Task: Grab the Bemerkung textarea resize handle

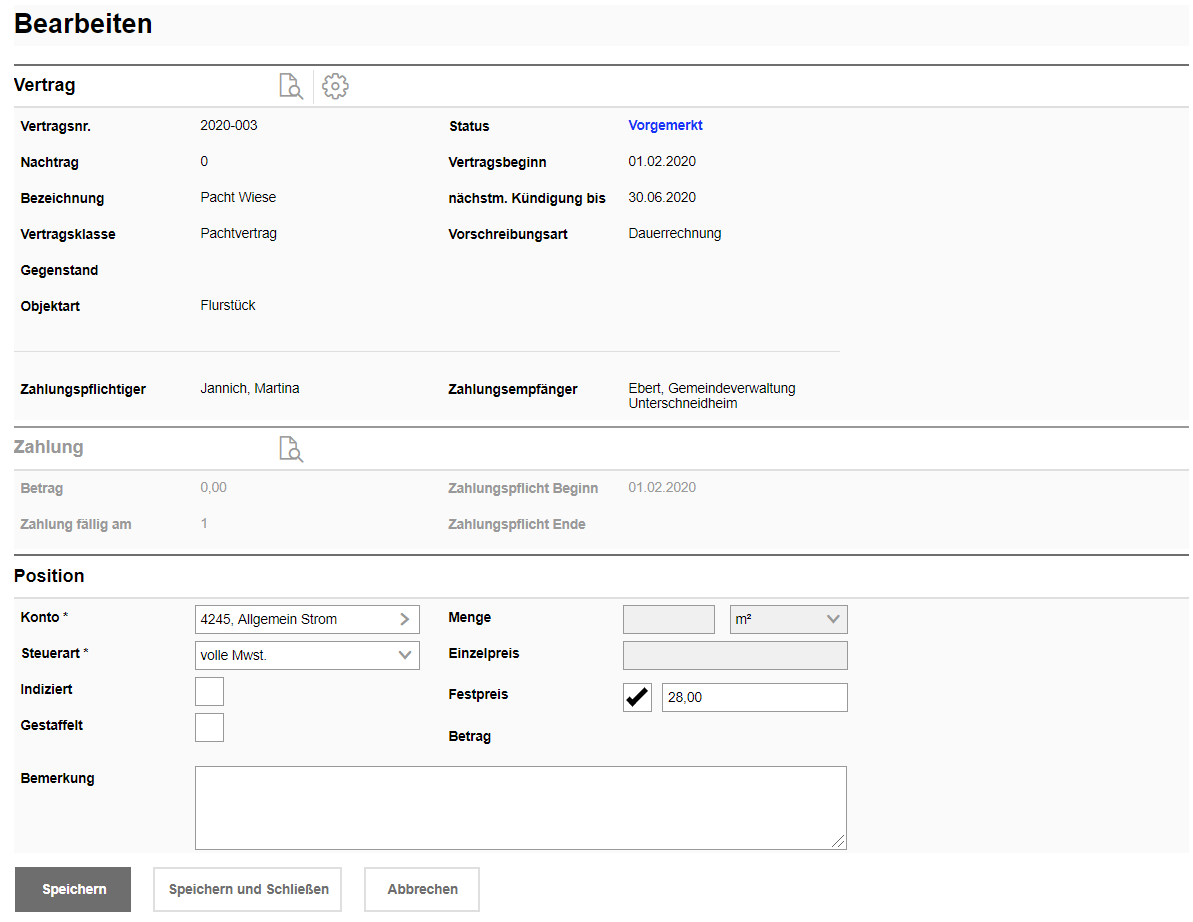Action: tap(839, 842)
